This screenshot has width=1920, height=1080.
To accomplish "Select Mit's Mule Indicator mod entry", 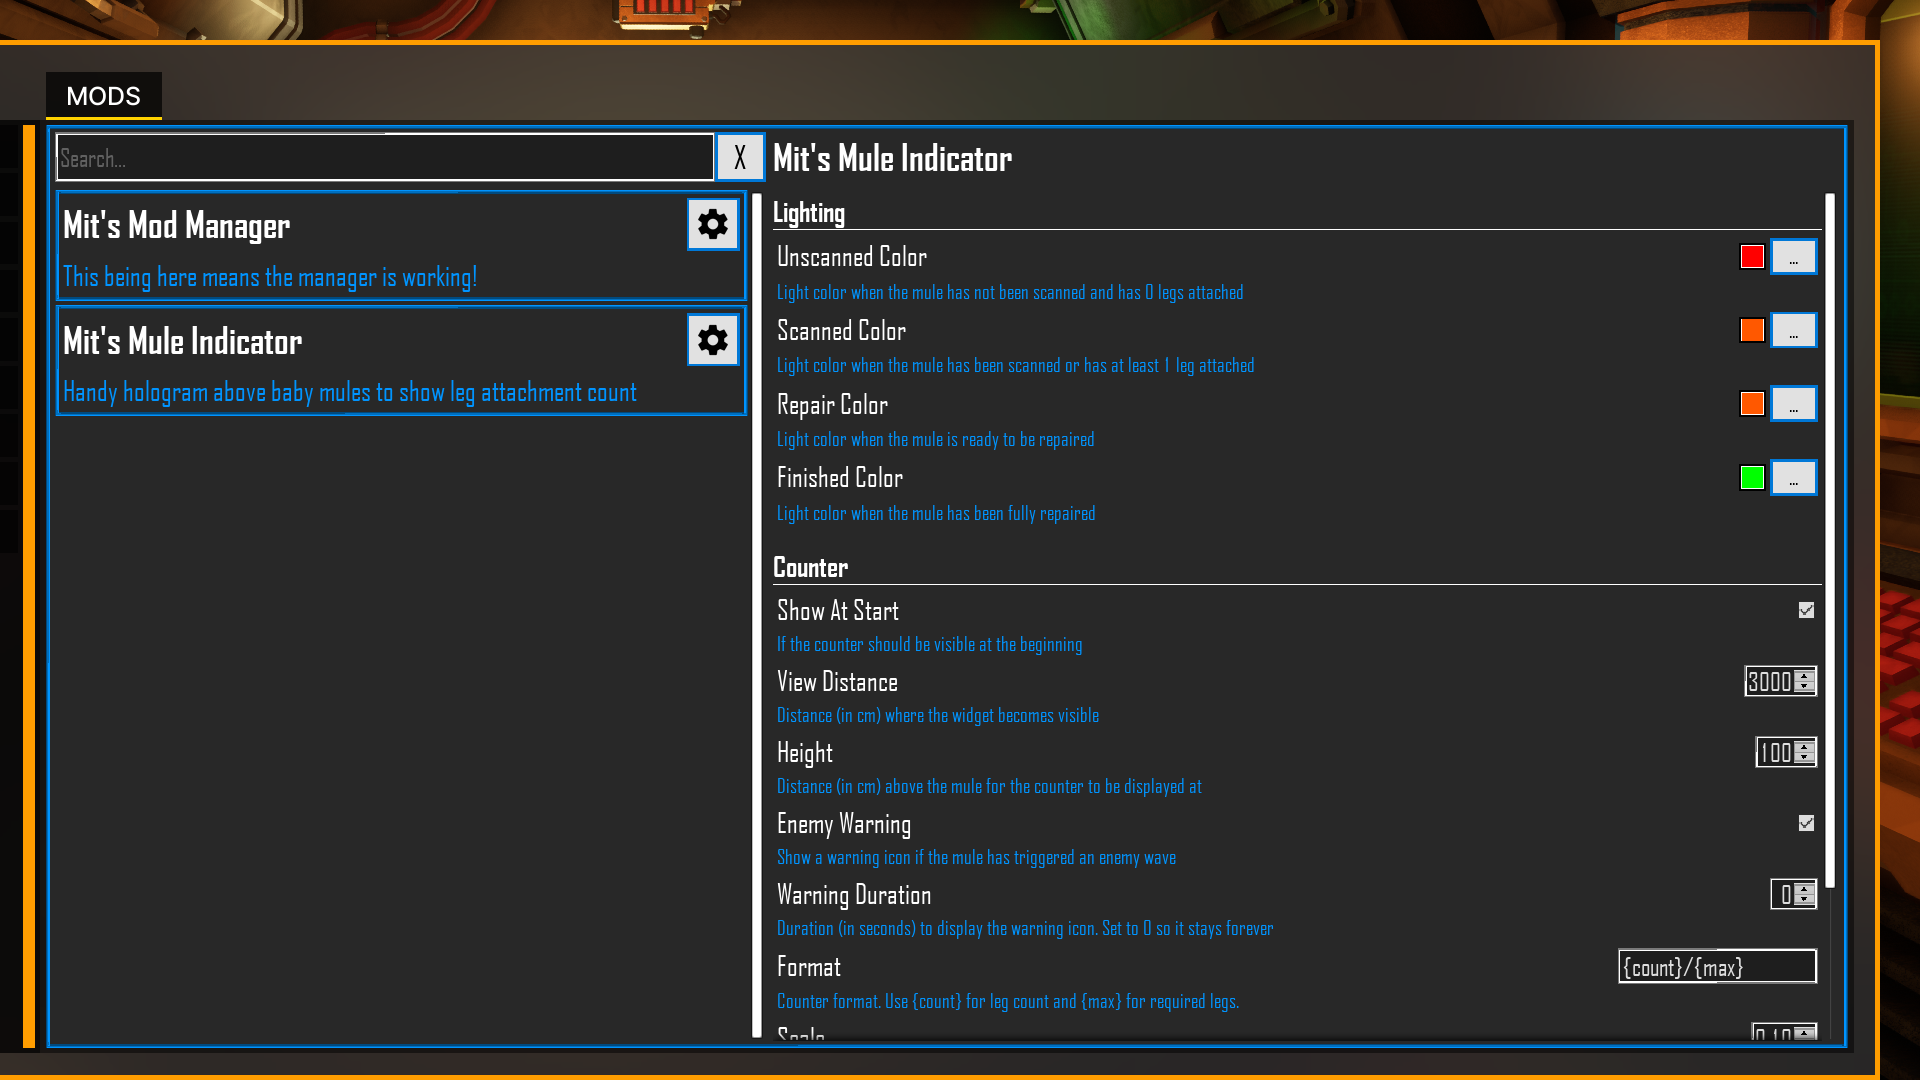I will (401, 361).
